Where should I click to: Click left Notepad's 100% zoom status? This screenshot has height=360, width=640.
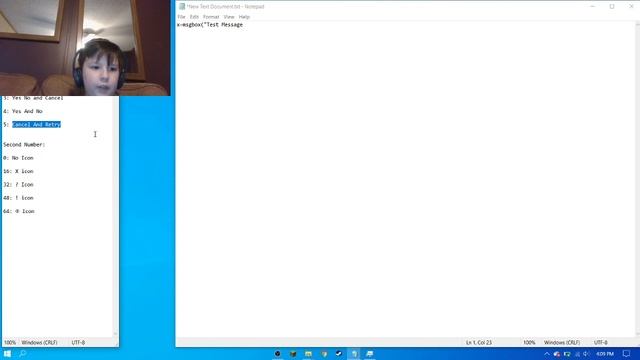[10, 343]
